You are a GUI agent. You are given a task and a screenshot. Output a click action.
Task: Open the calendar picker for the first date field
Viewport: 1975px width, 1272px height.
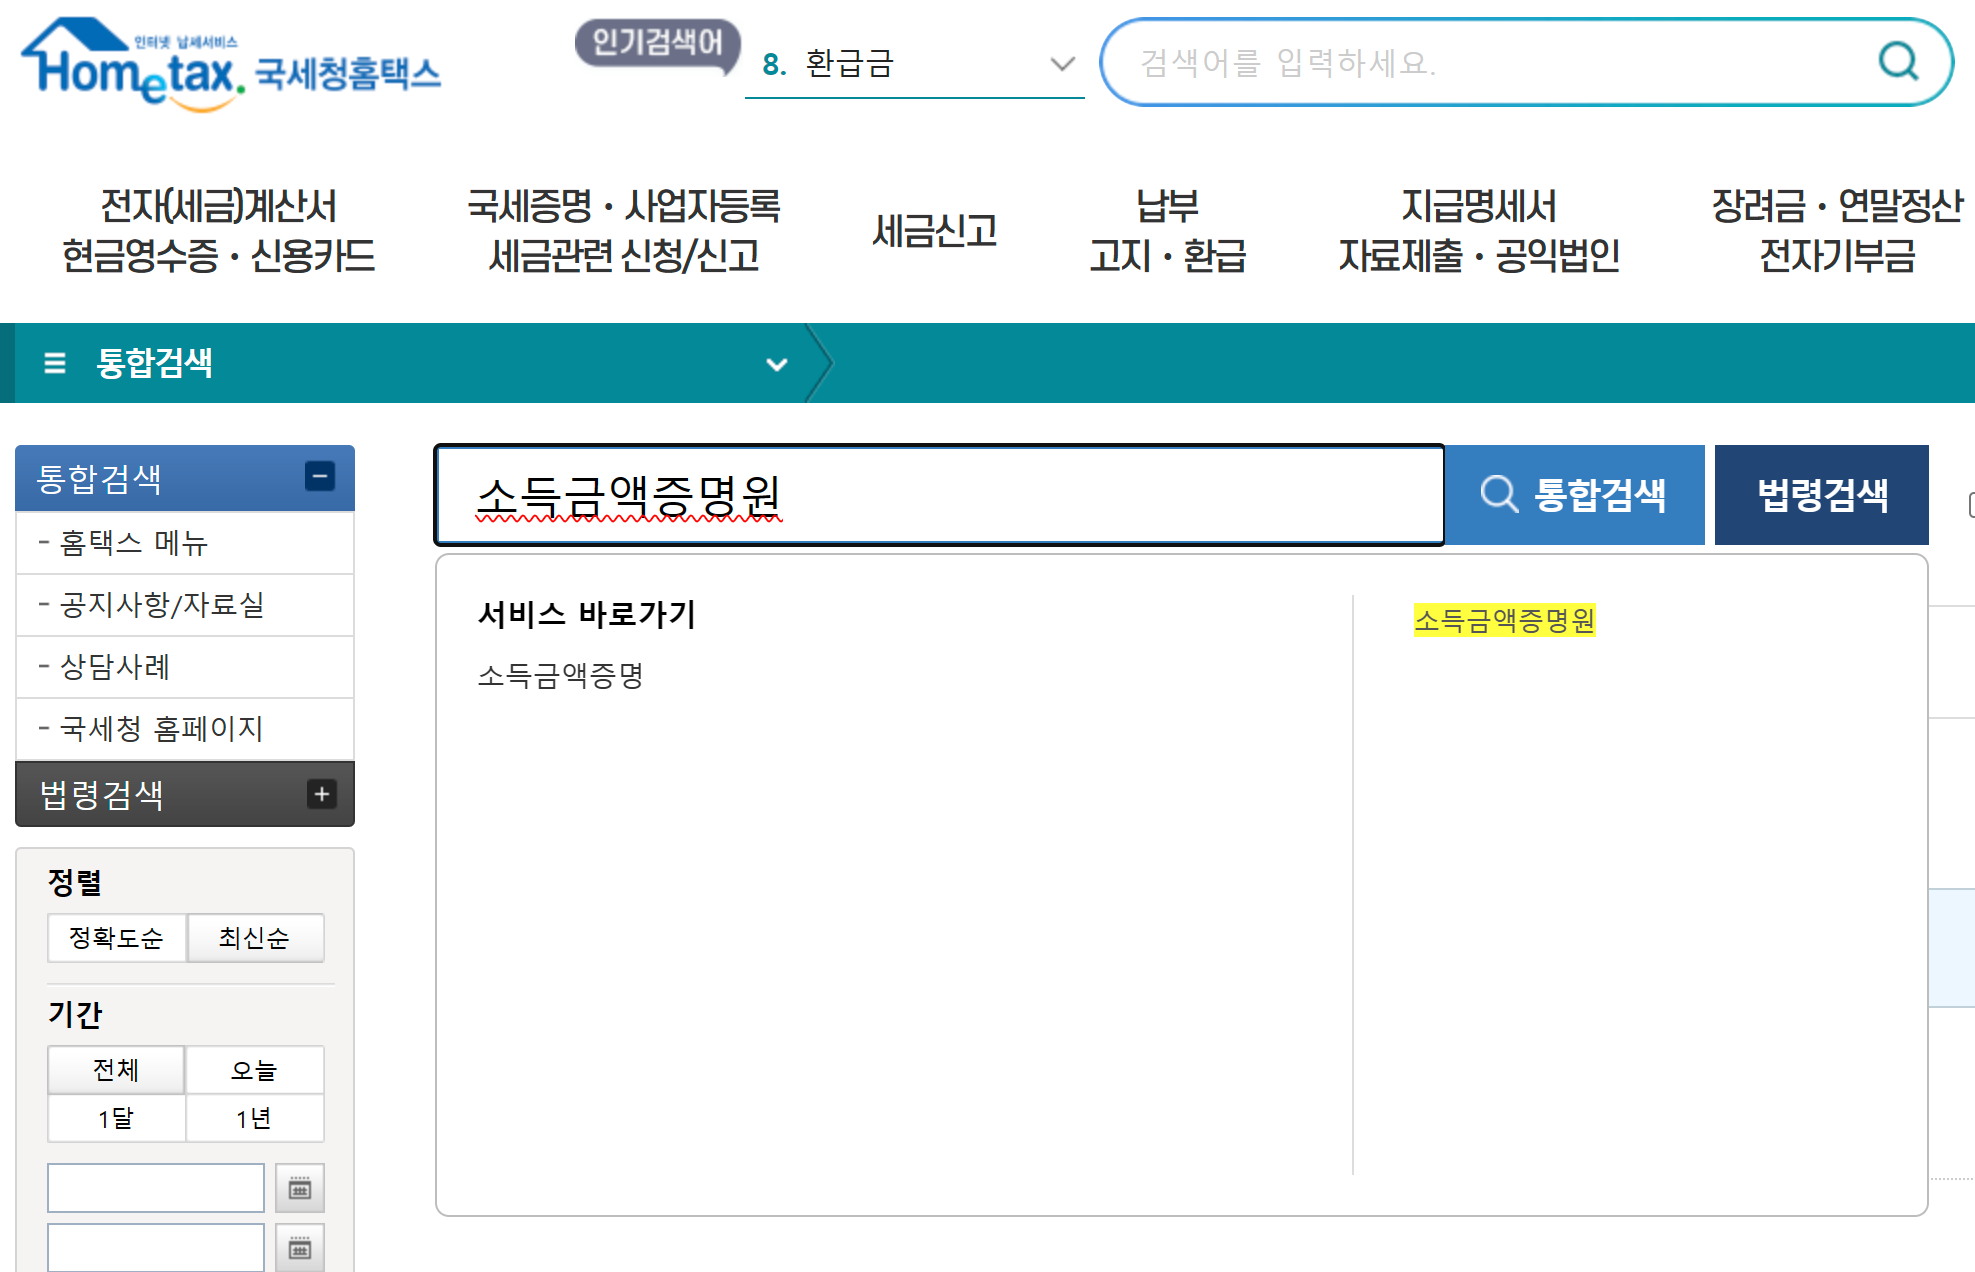point(300,1187)
